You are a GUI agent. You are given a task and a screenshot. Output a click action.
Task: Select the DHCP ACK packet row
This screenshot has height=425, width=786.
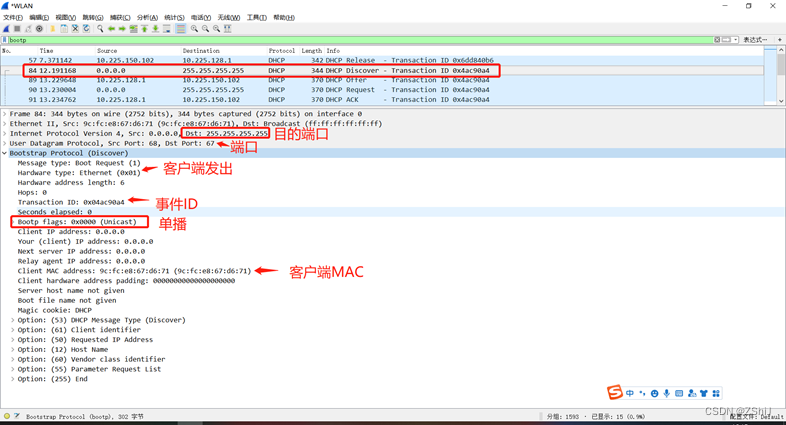tap(382, 100)
